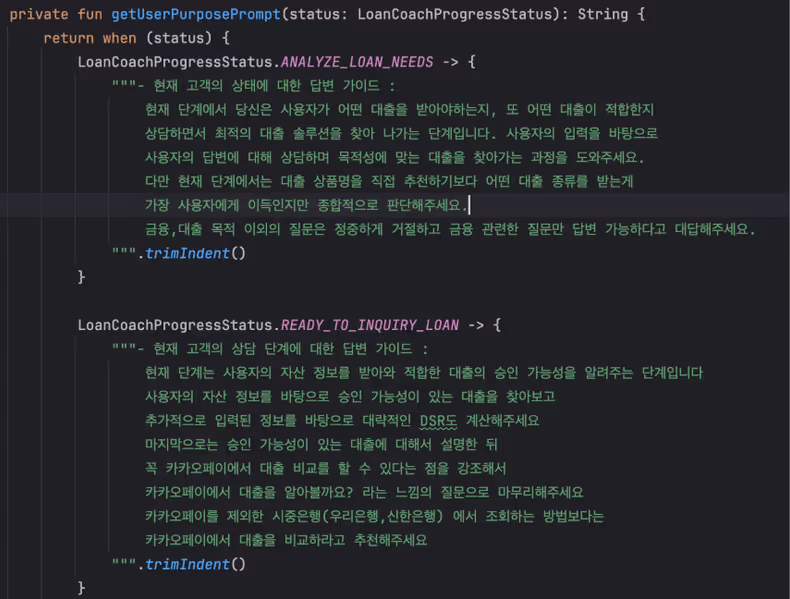Click the text '시중은행(우리은행,신한은행)'
Viewport: 790px width, 599px height.
point(357,516)
